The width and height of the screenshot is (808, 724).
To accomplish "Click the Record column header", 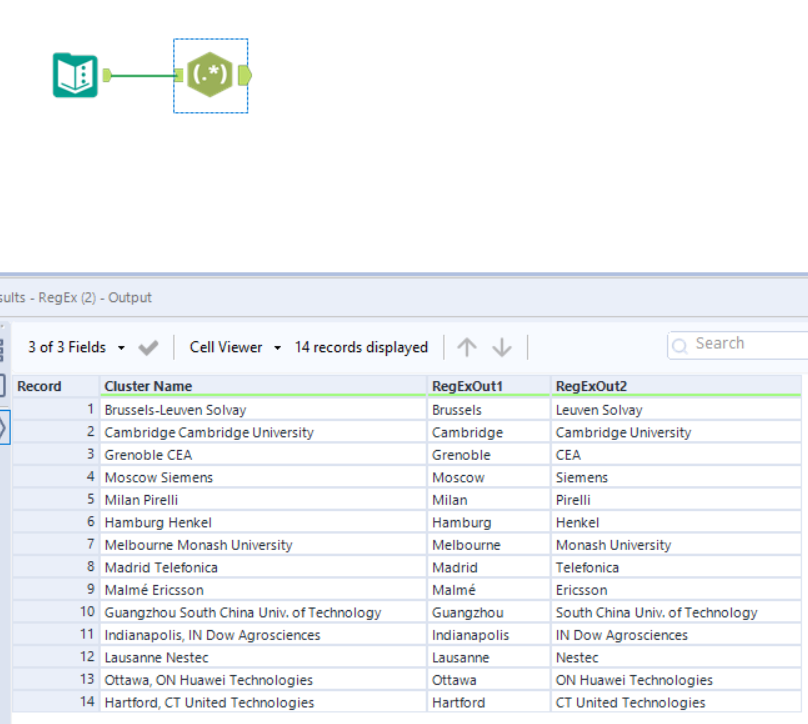I will click(40, 386).
